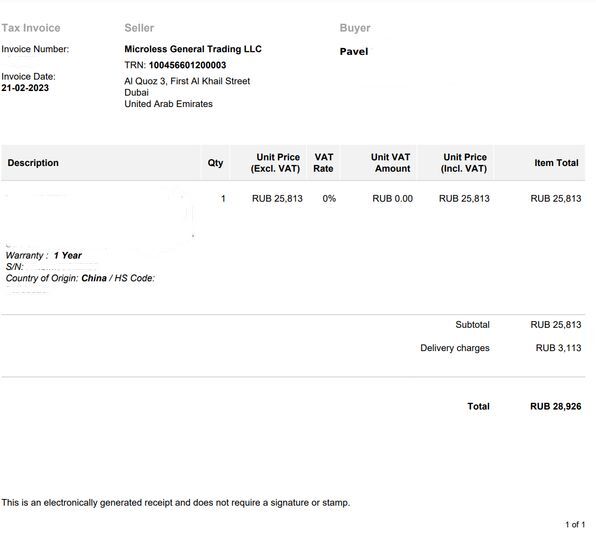The width and height of the screenshot is (596, 545).
Task: Select the 0% VAT rate value
Action: coord(329,198)
